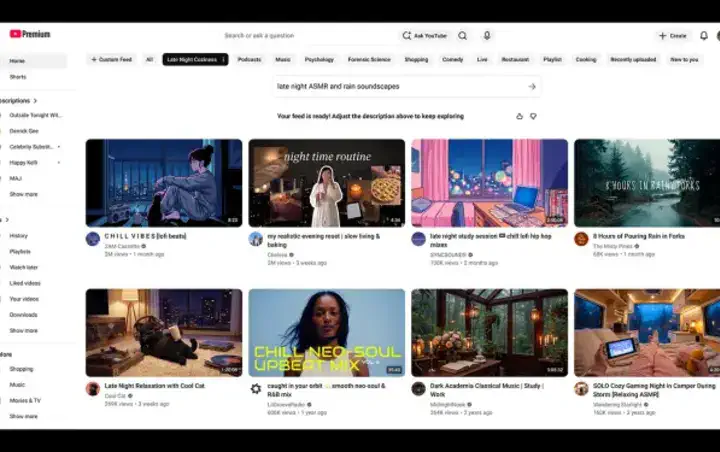Select the All filter chip

[149, 59]
